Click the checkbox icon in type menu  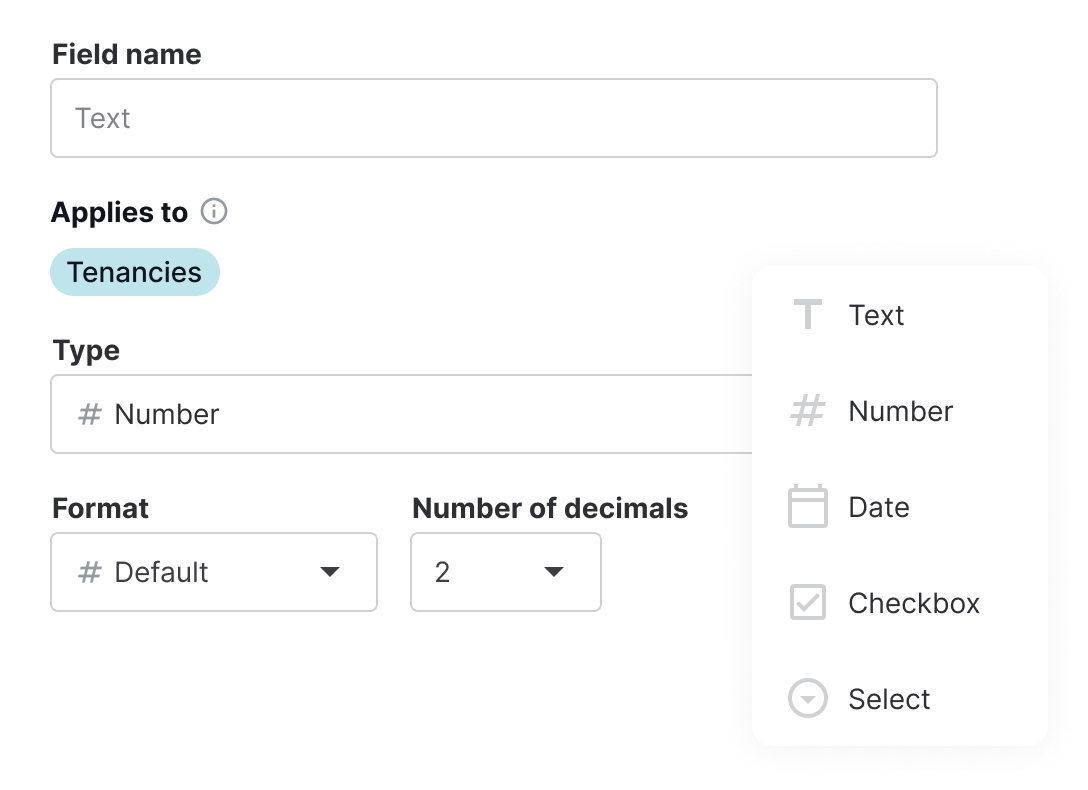(807, 603)
